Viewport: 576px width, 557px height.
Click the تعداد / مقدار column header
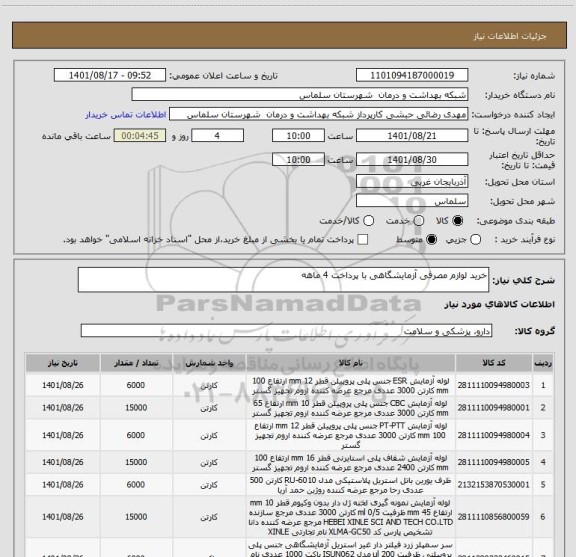(136, 363)
